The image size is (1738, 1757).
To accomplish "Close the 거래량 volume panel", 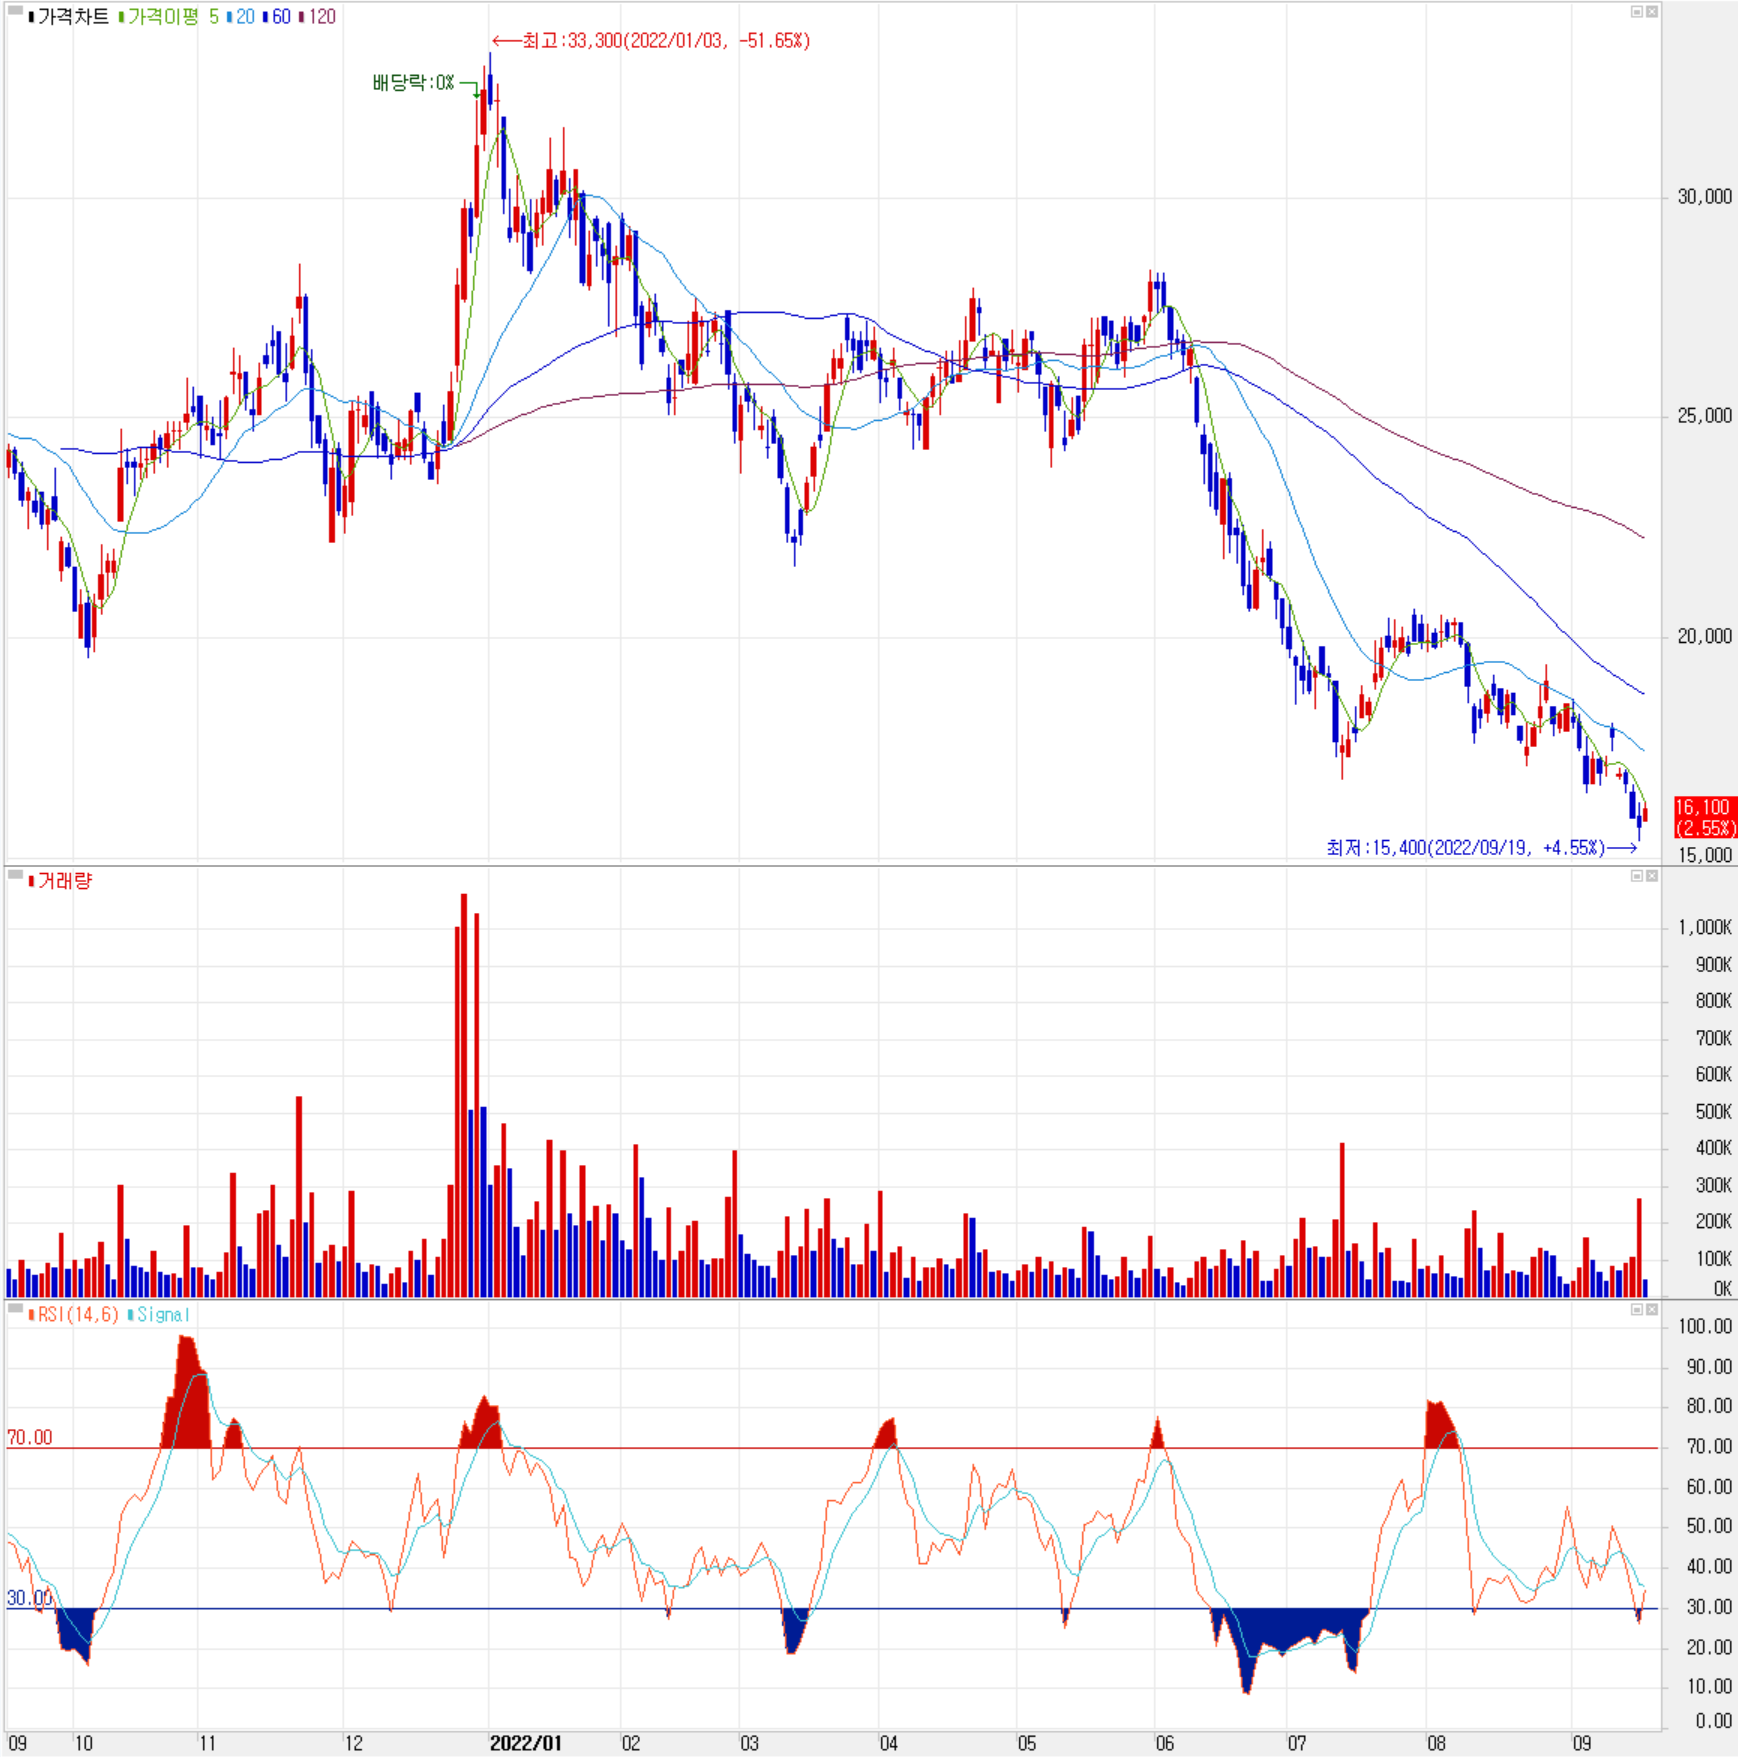I will [x=1652, y=876].
